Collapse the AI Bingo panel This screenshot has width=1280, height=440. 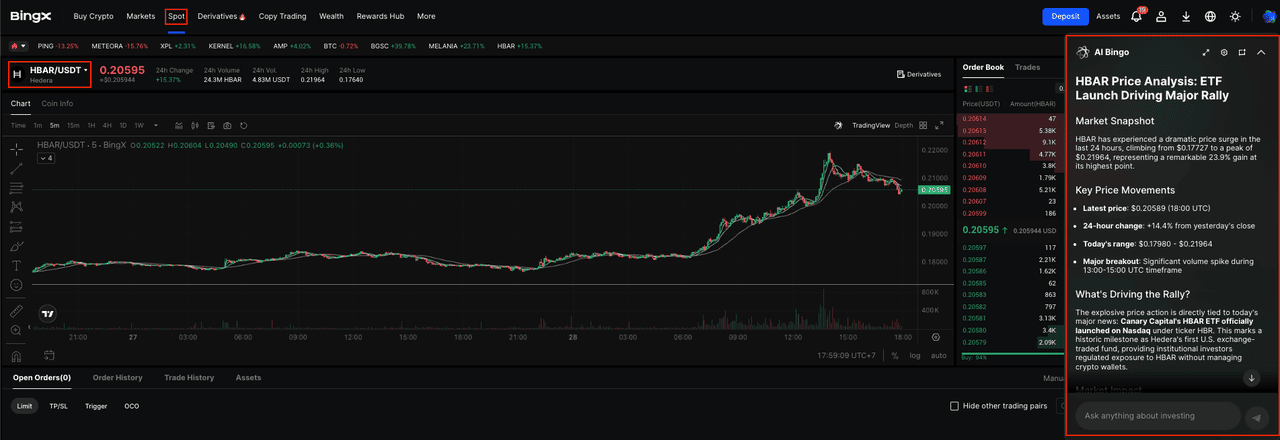(x=1261, y=52)
